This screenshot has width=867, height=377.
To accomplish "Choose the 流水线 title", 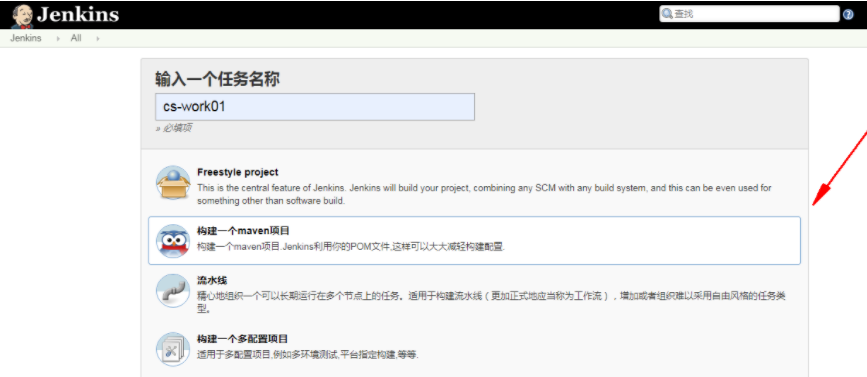I will [212, 280].
